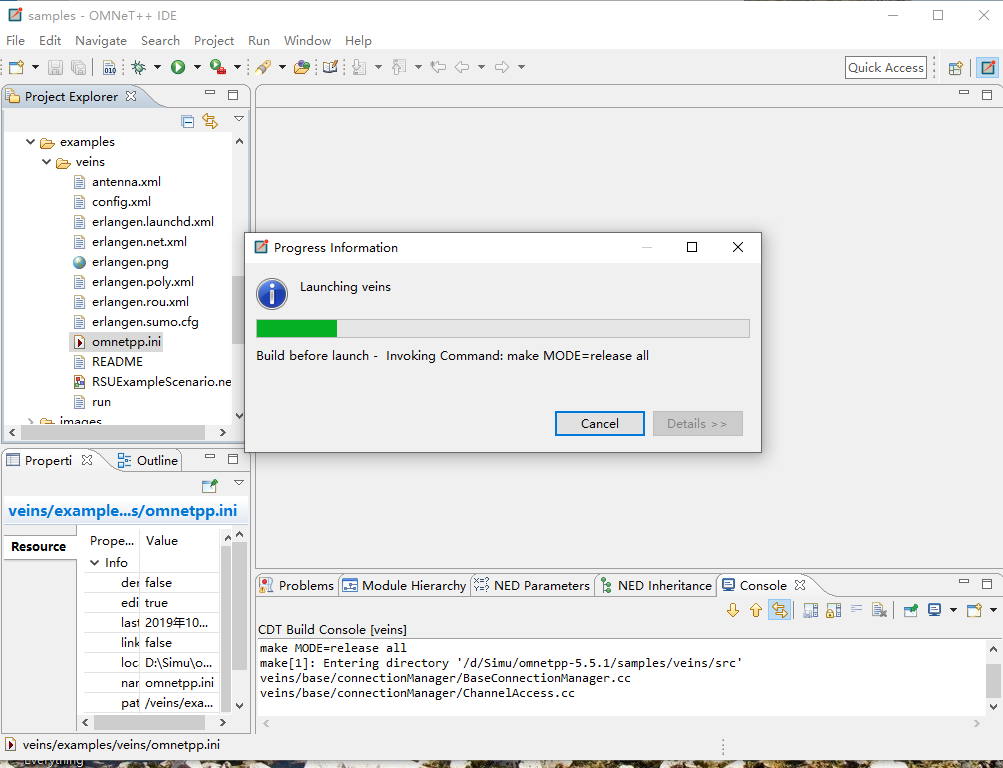Toggle Link with Editor in Project Explorer
1003x768 pixels.
pos(210,121)
